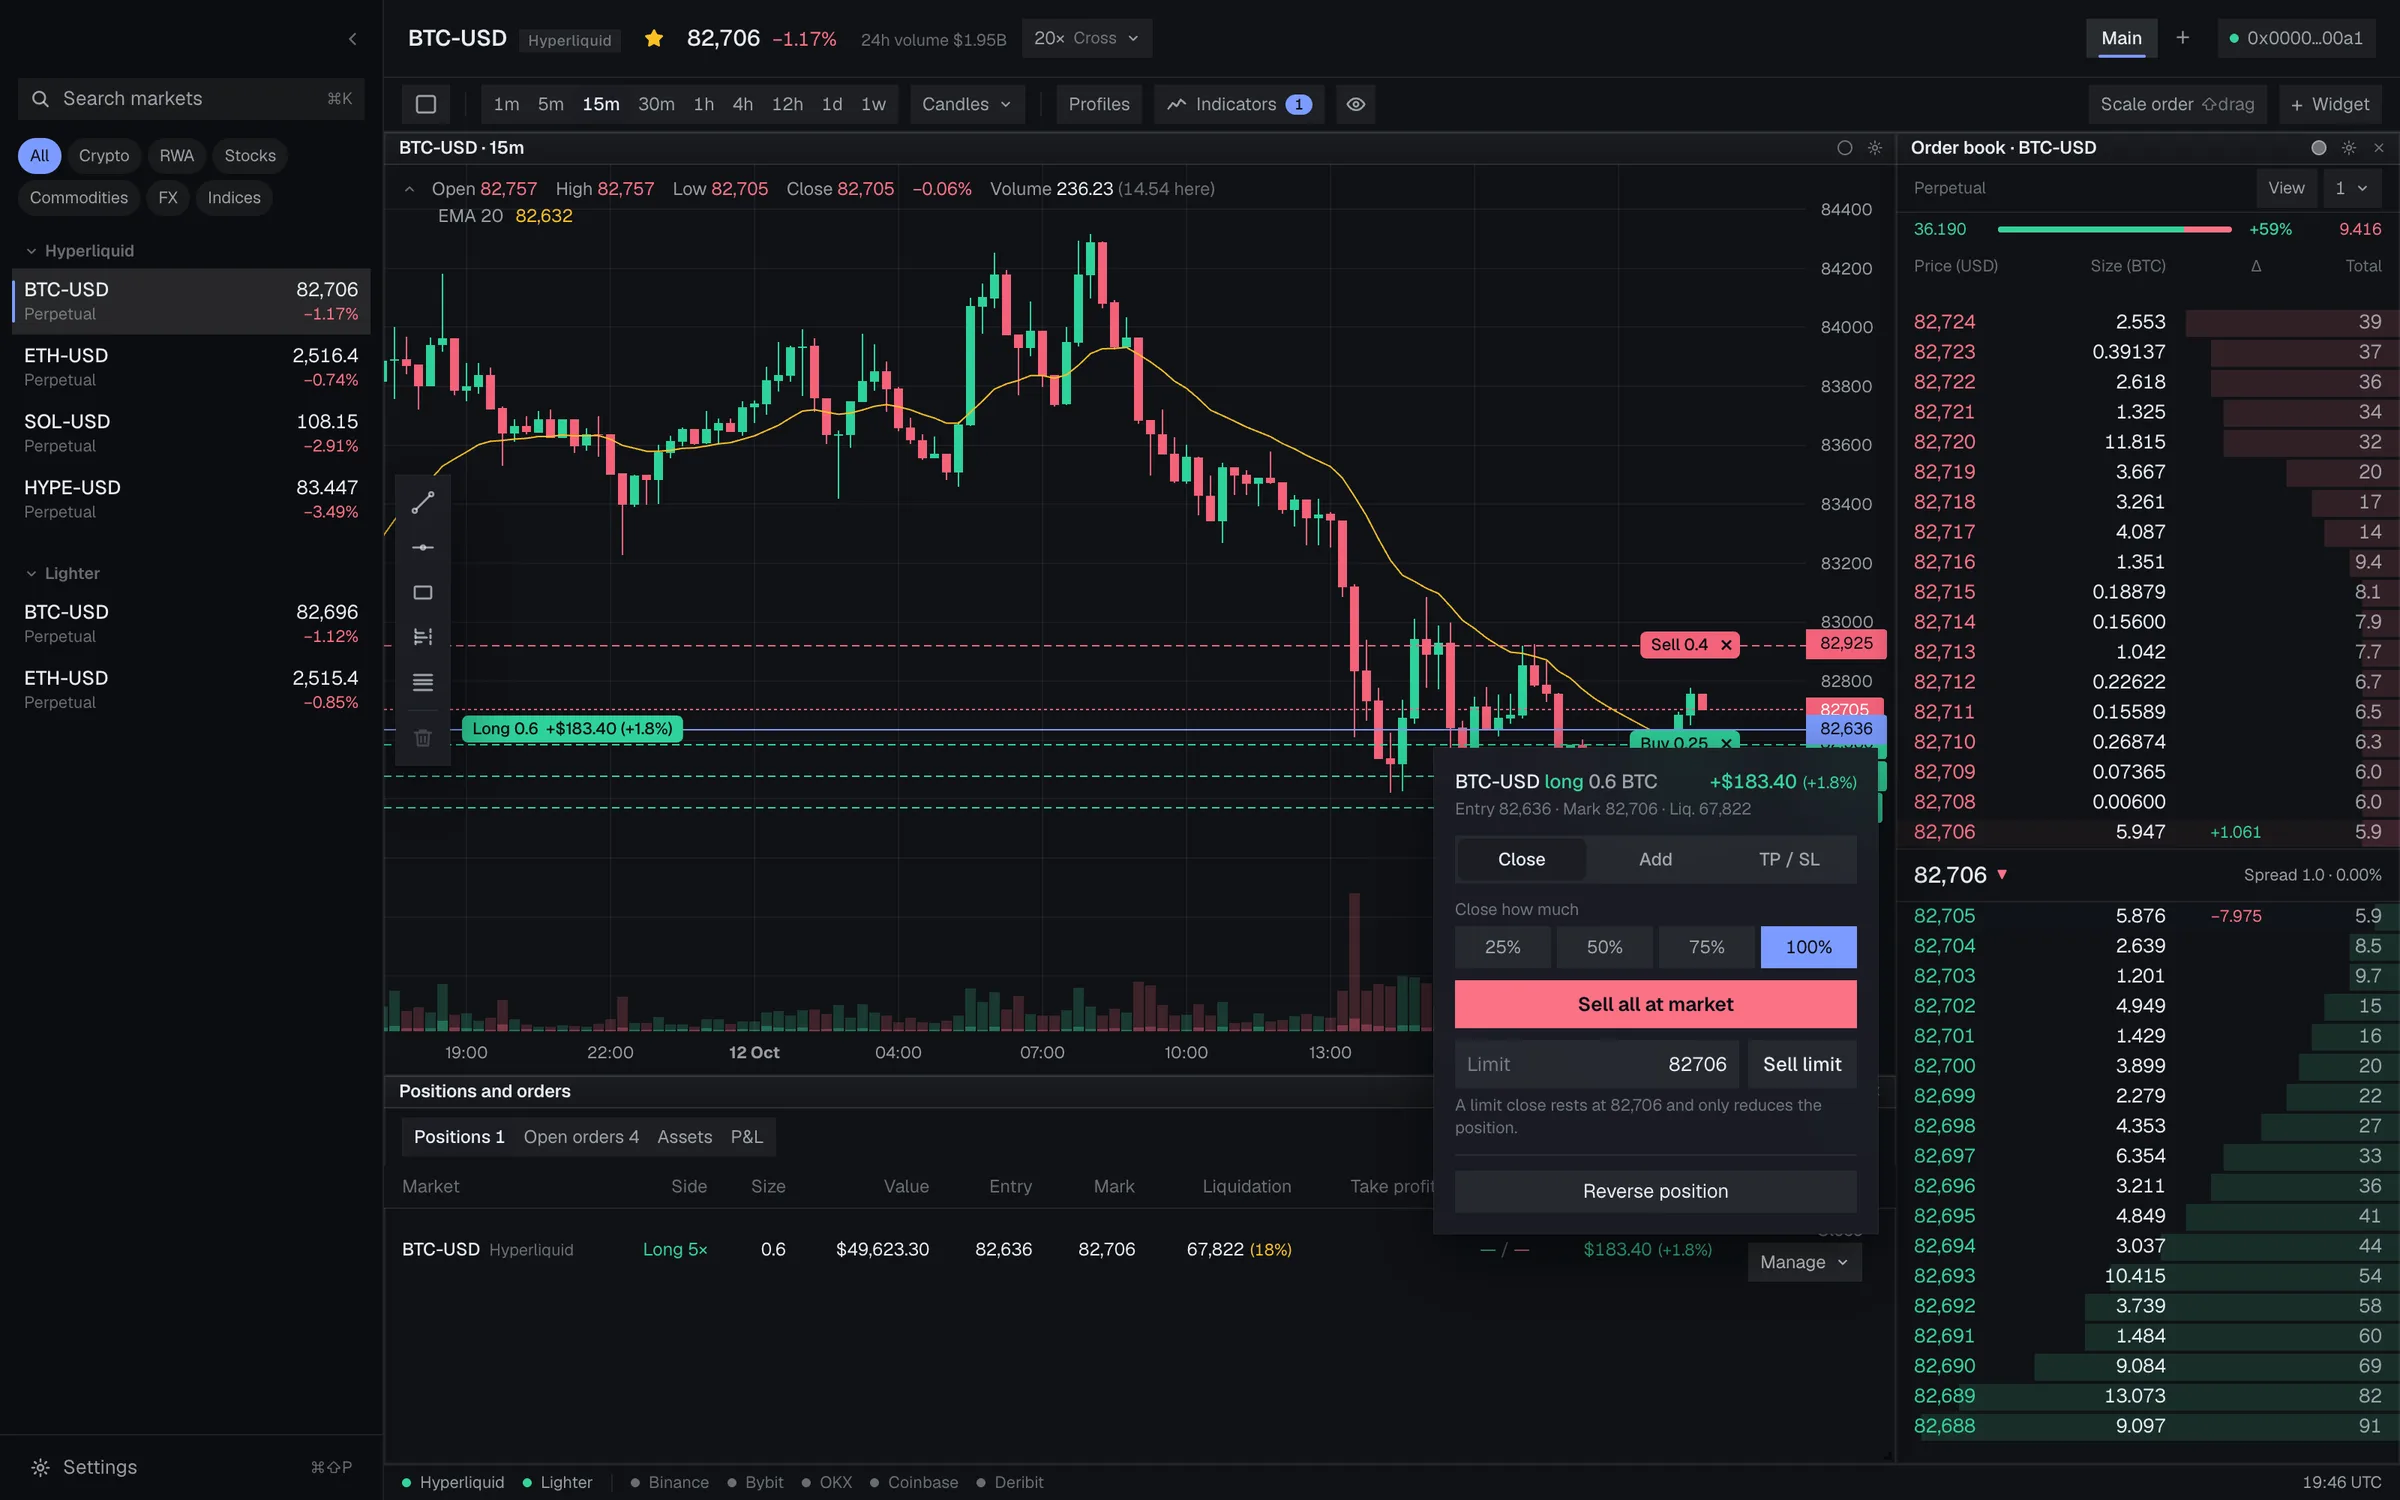Click the Limit price input field

tap(1597, 1064)
